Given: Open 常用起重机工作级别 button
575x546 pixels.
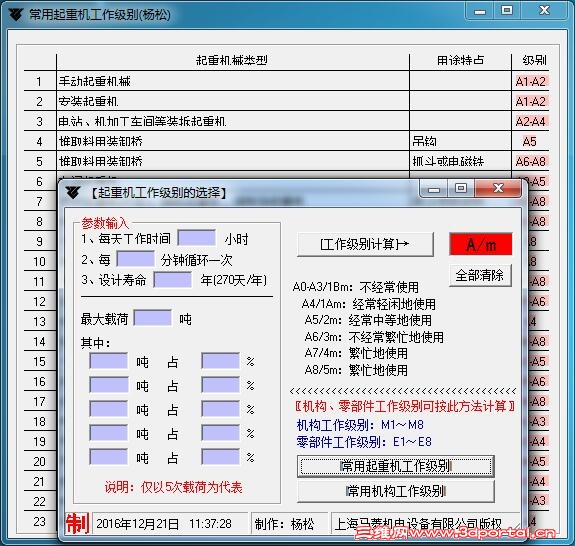Looking at the screenshot, I should pyautogui.click(x=396, y=466).
